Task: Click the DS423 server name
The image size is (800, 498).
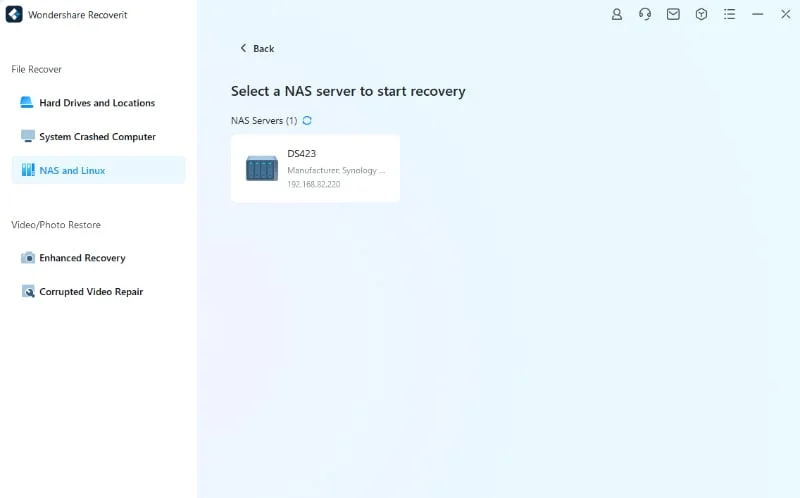Action: pos(302,154)
